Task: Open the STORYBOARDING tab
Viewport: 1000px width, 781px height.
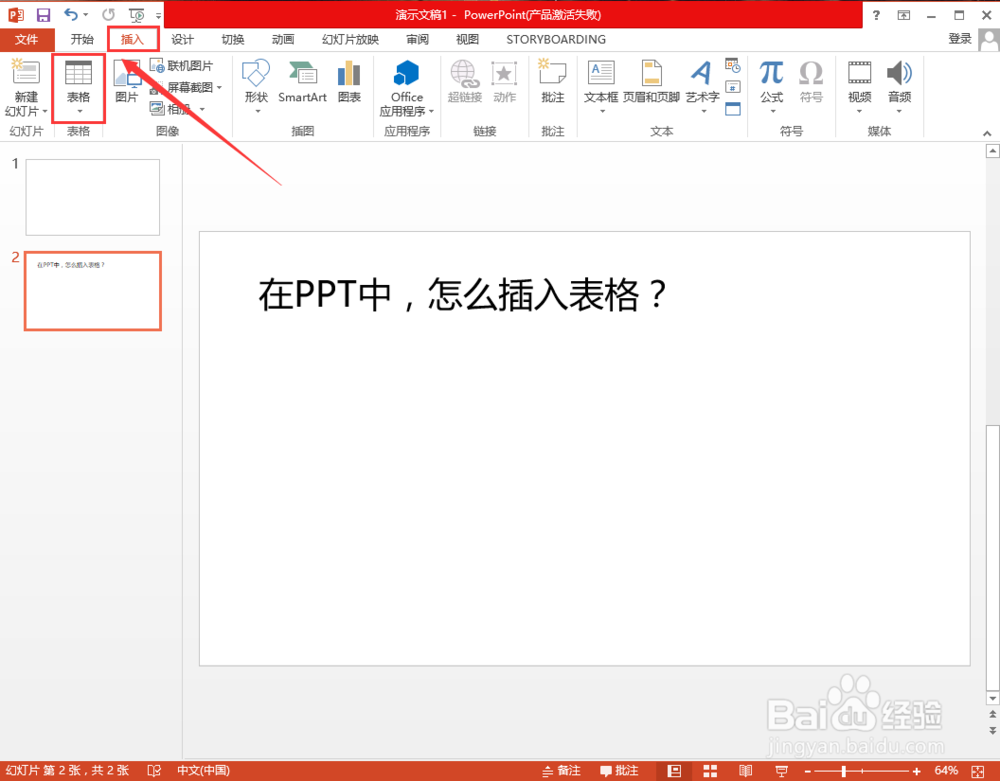Action: (x=555, y=39)
